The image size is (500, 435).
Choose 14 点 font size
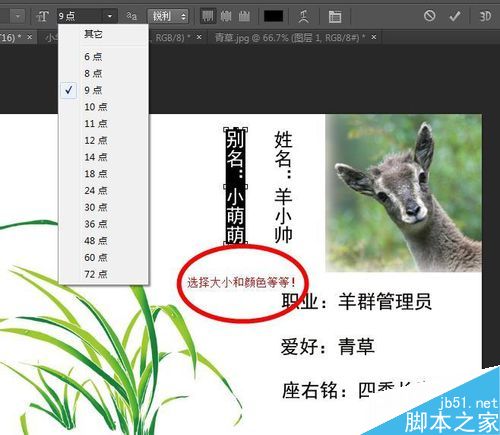coord(103,157)
